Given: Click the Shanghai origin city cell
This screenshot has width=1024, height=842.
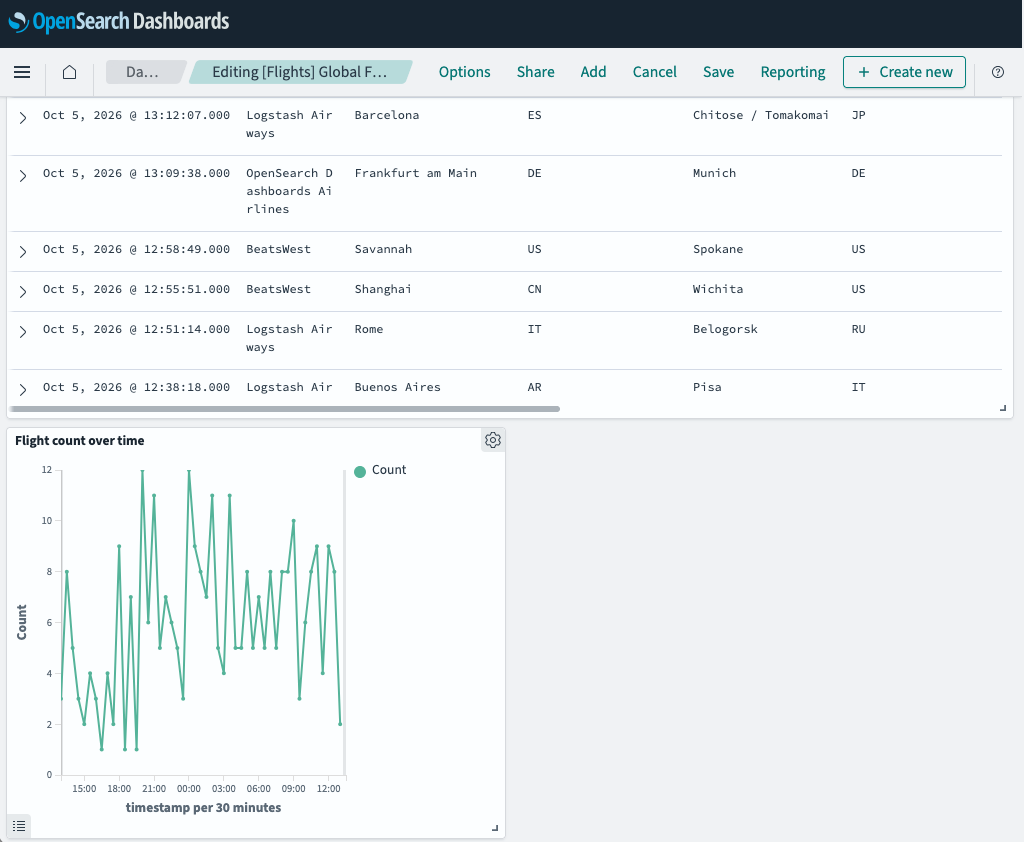Looking at the screenshot, I should coord(383,289).
